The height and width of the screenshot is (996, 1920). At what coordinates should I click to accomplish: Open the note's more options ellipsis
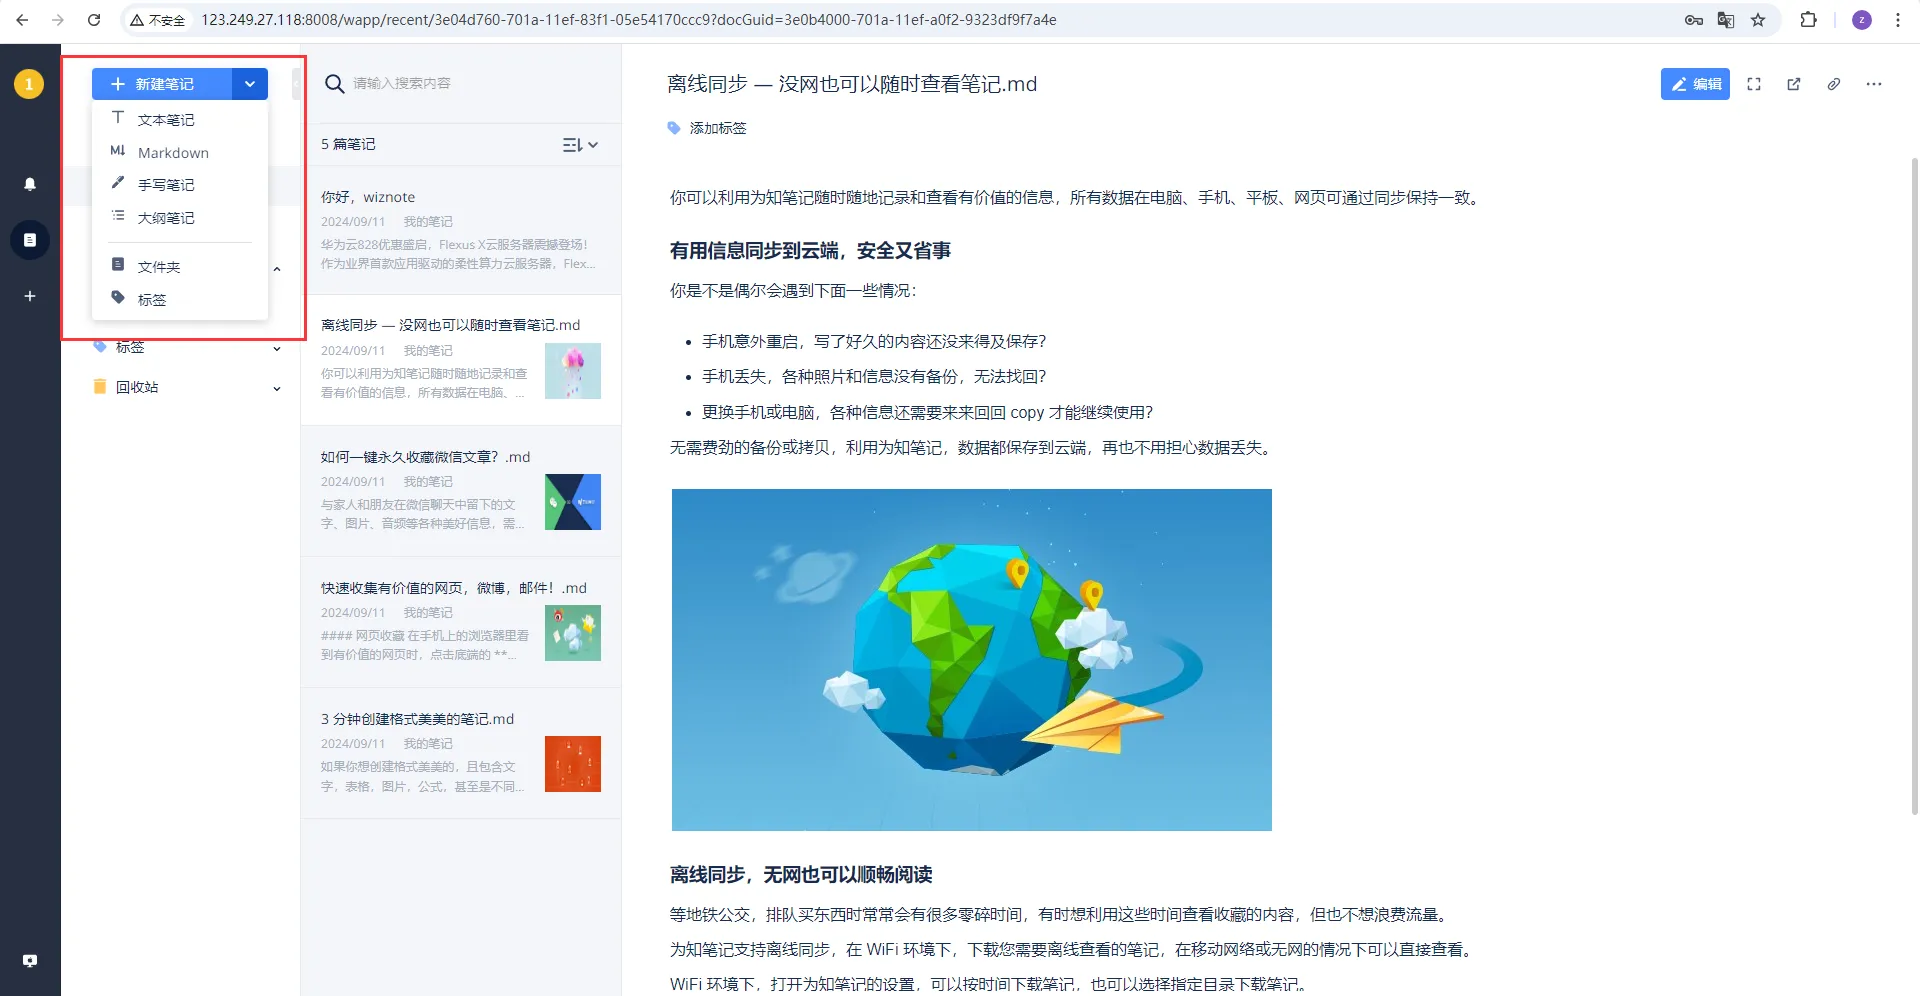pos(1874,84)
